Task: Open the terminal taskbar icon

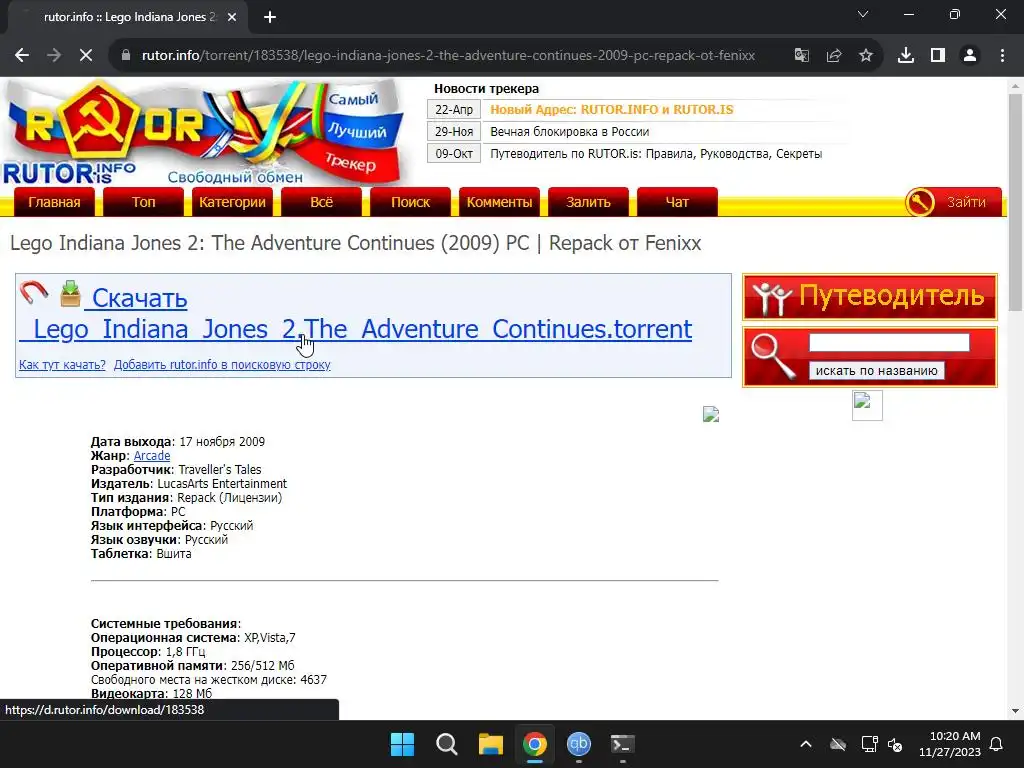Action: point(622,744)
